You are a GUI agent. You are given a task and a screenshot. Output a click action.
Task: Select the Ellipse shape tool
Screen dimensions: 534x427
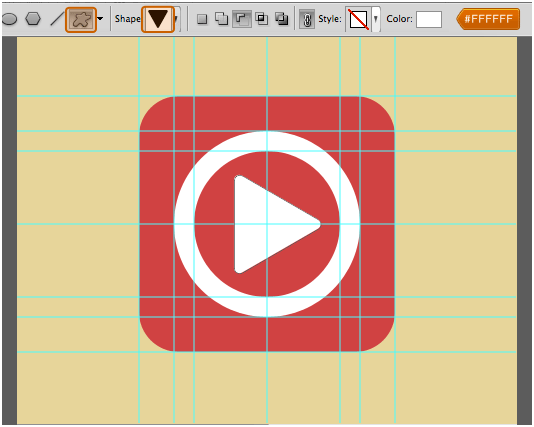coord(9,19)
